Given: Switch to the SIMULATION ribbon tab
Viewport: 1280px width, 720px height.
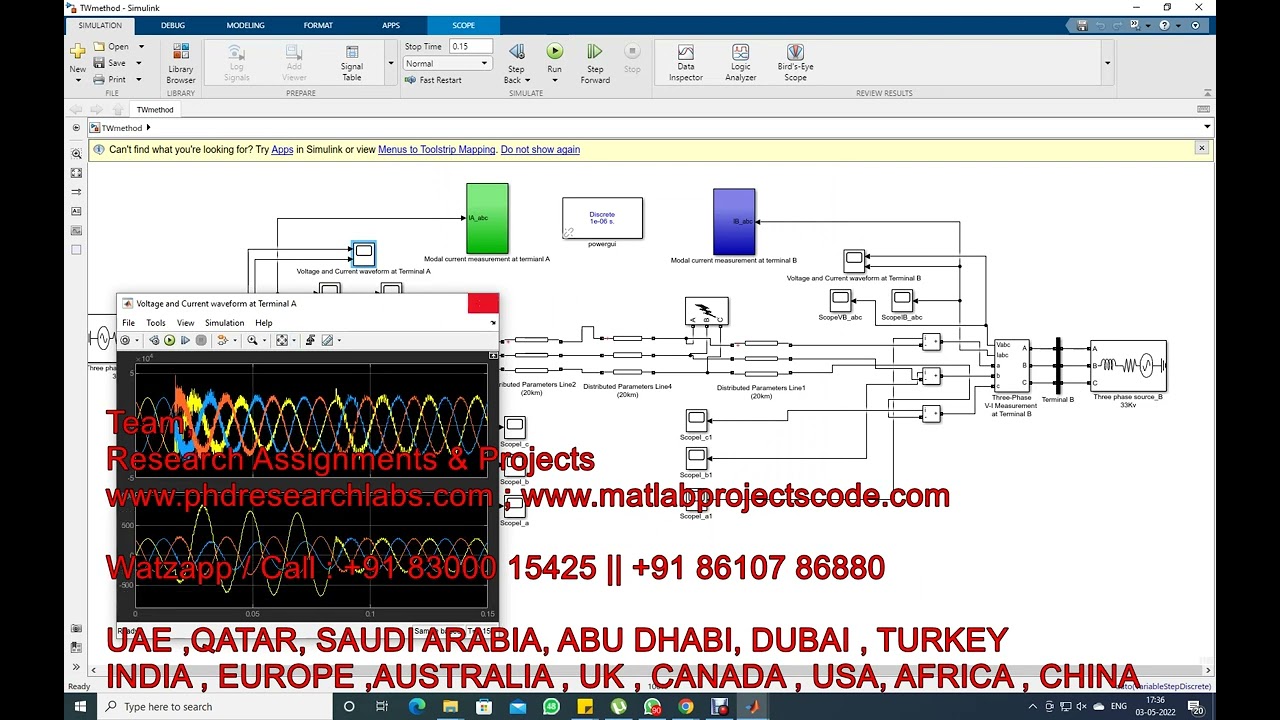Looking at the screenshot, I should 100,25.
